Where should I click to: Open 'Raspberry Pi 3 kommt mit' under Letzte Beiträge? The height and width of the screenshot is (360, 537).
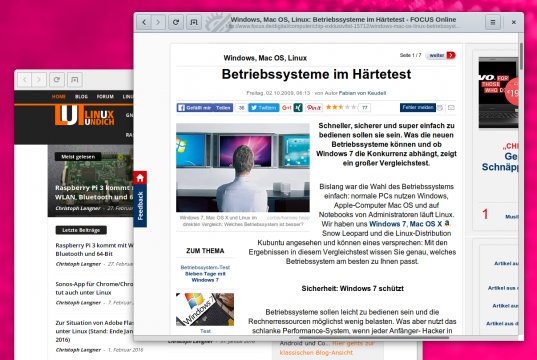(x=95, y=249)
